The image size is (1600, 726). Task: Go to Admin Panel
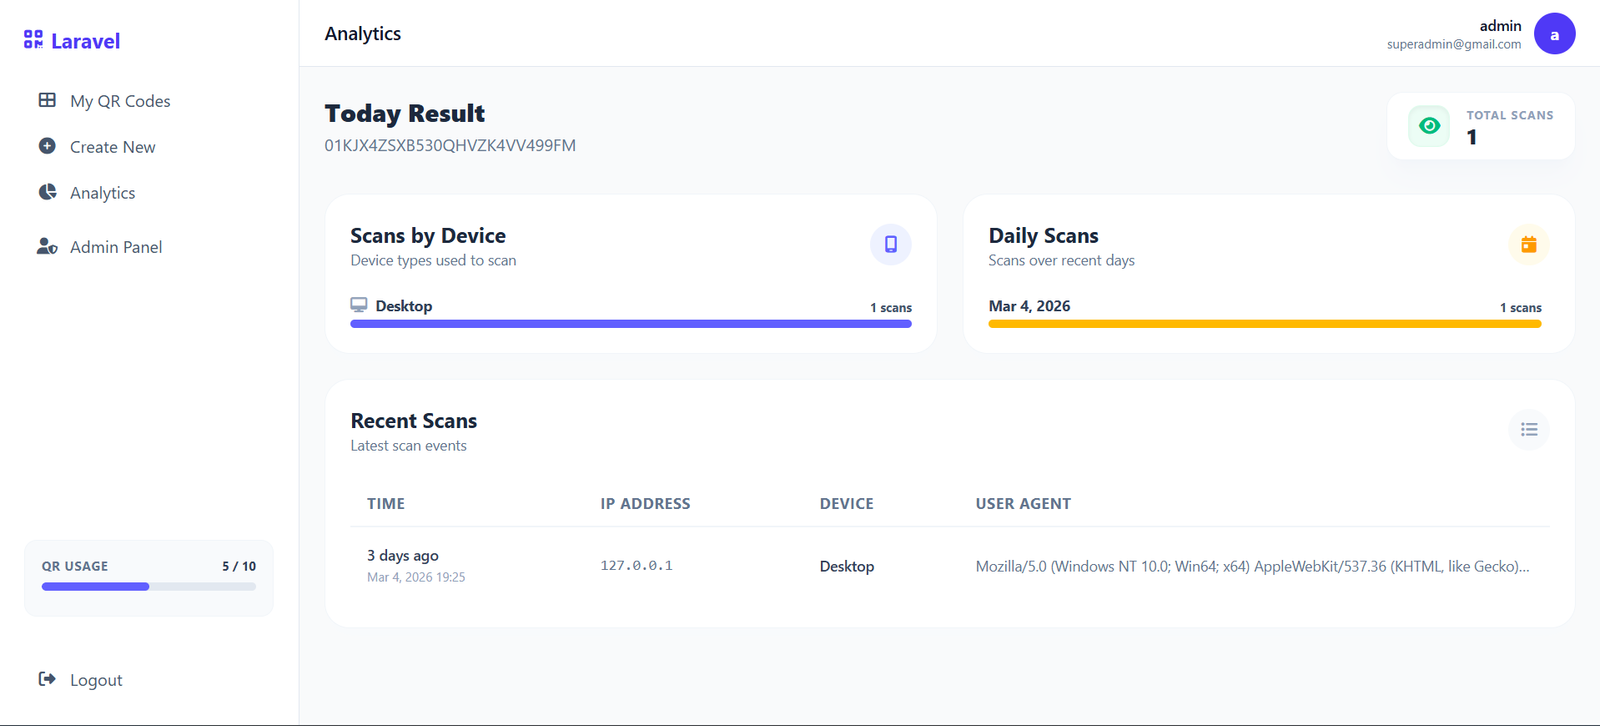(x=116, y=247)
